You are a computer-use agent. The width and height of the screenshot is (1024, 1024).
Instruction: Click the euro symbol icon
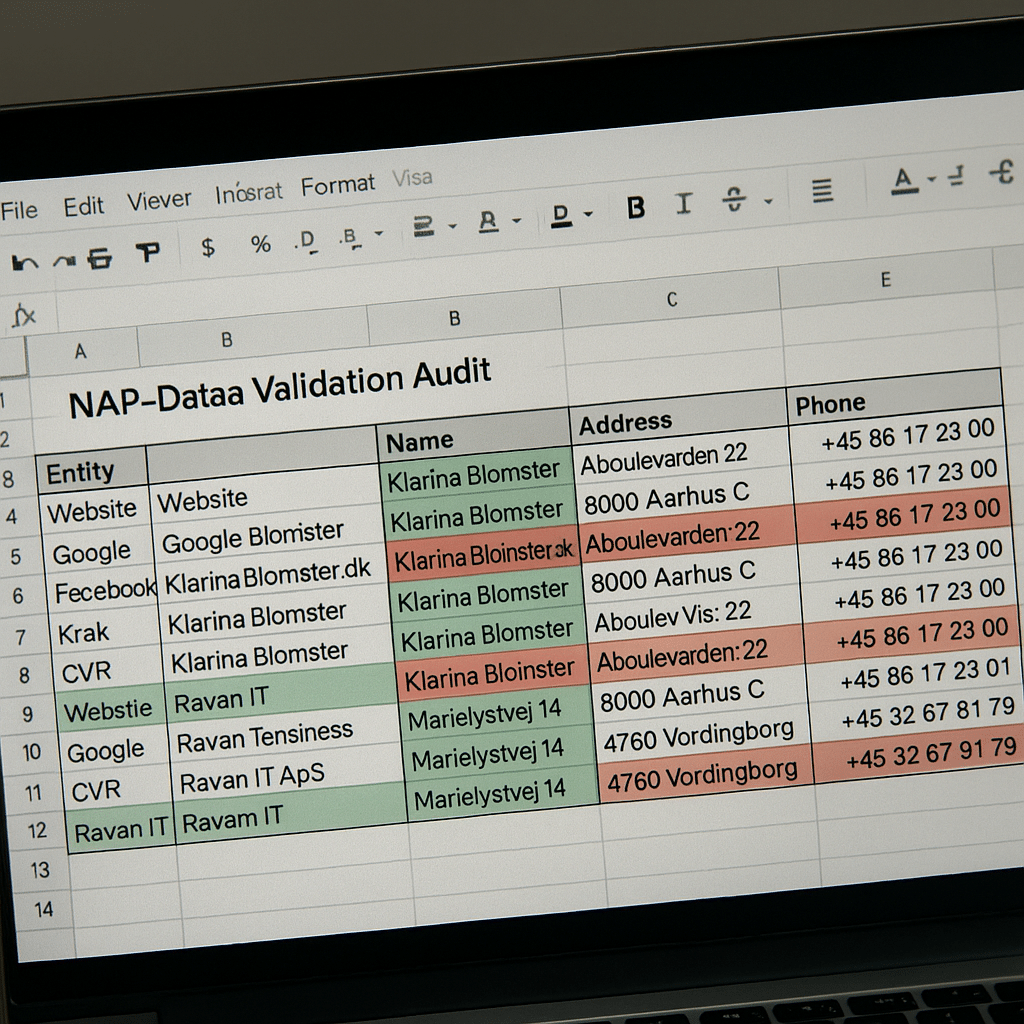pyautogui.click(x=1001, y=172)
